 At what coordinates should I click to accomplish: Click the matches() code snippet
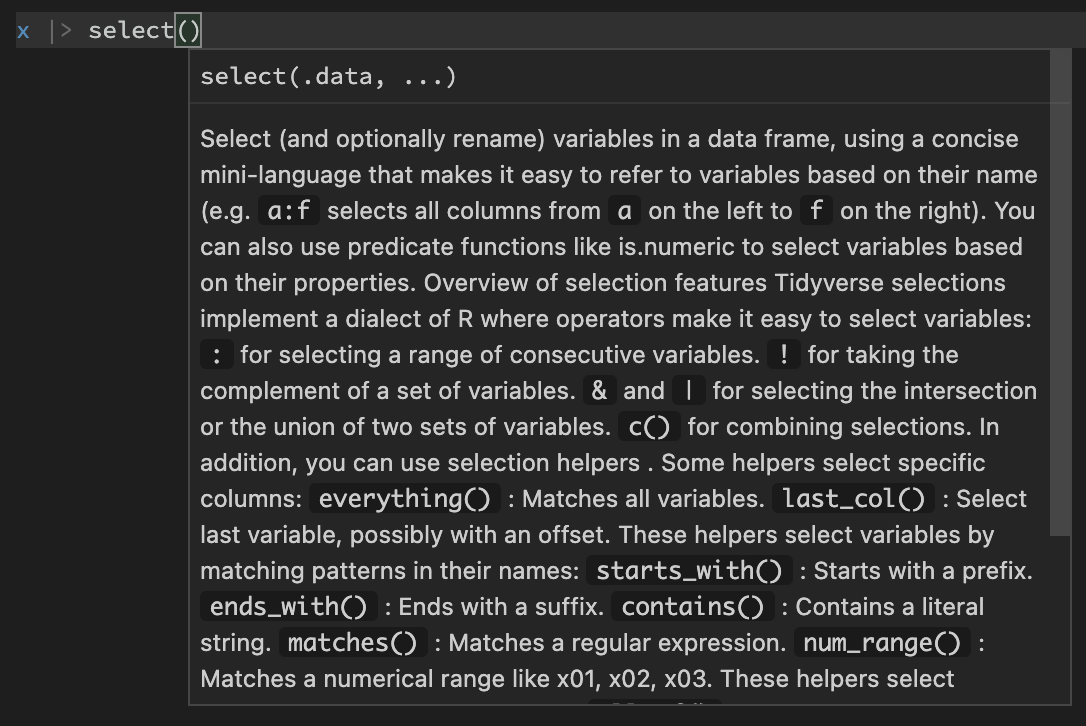click(352, 643)
